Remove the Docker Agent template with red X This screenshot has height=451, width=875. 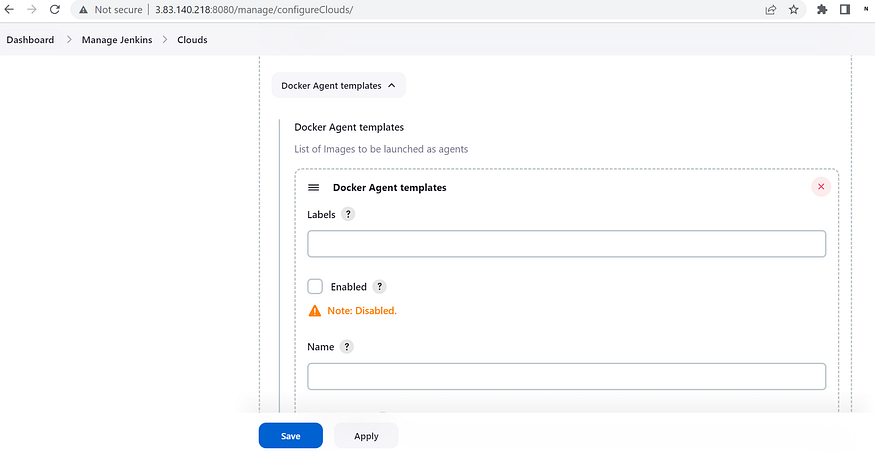(821, 187)
